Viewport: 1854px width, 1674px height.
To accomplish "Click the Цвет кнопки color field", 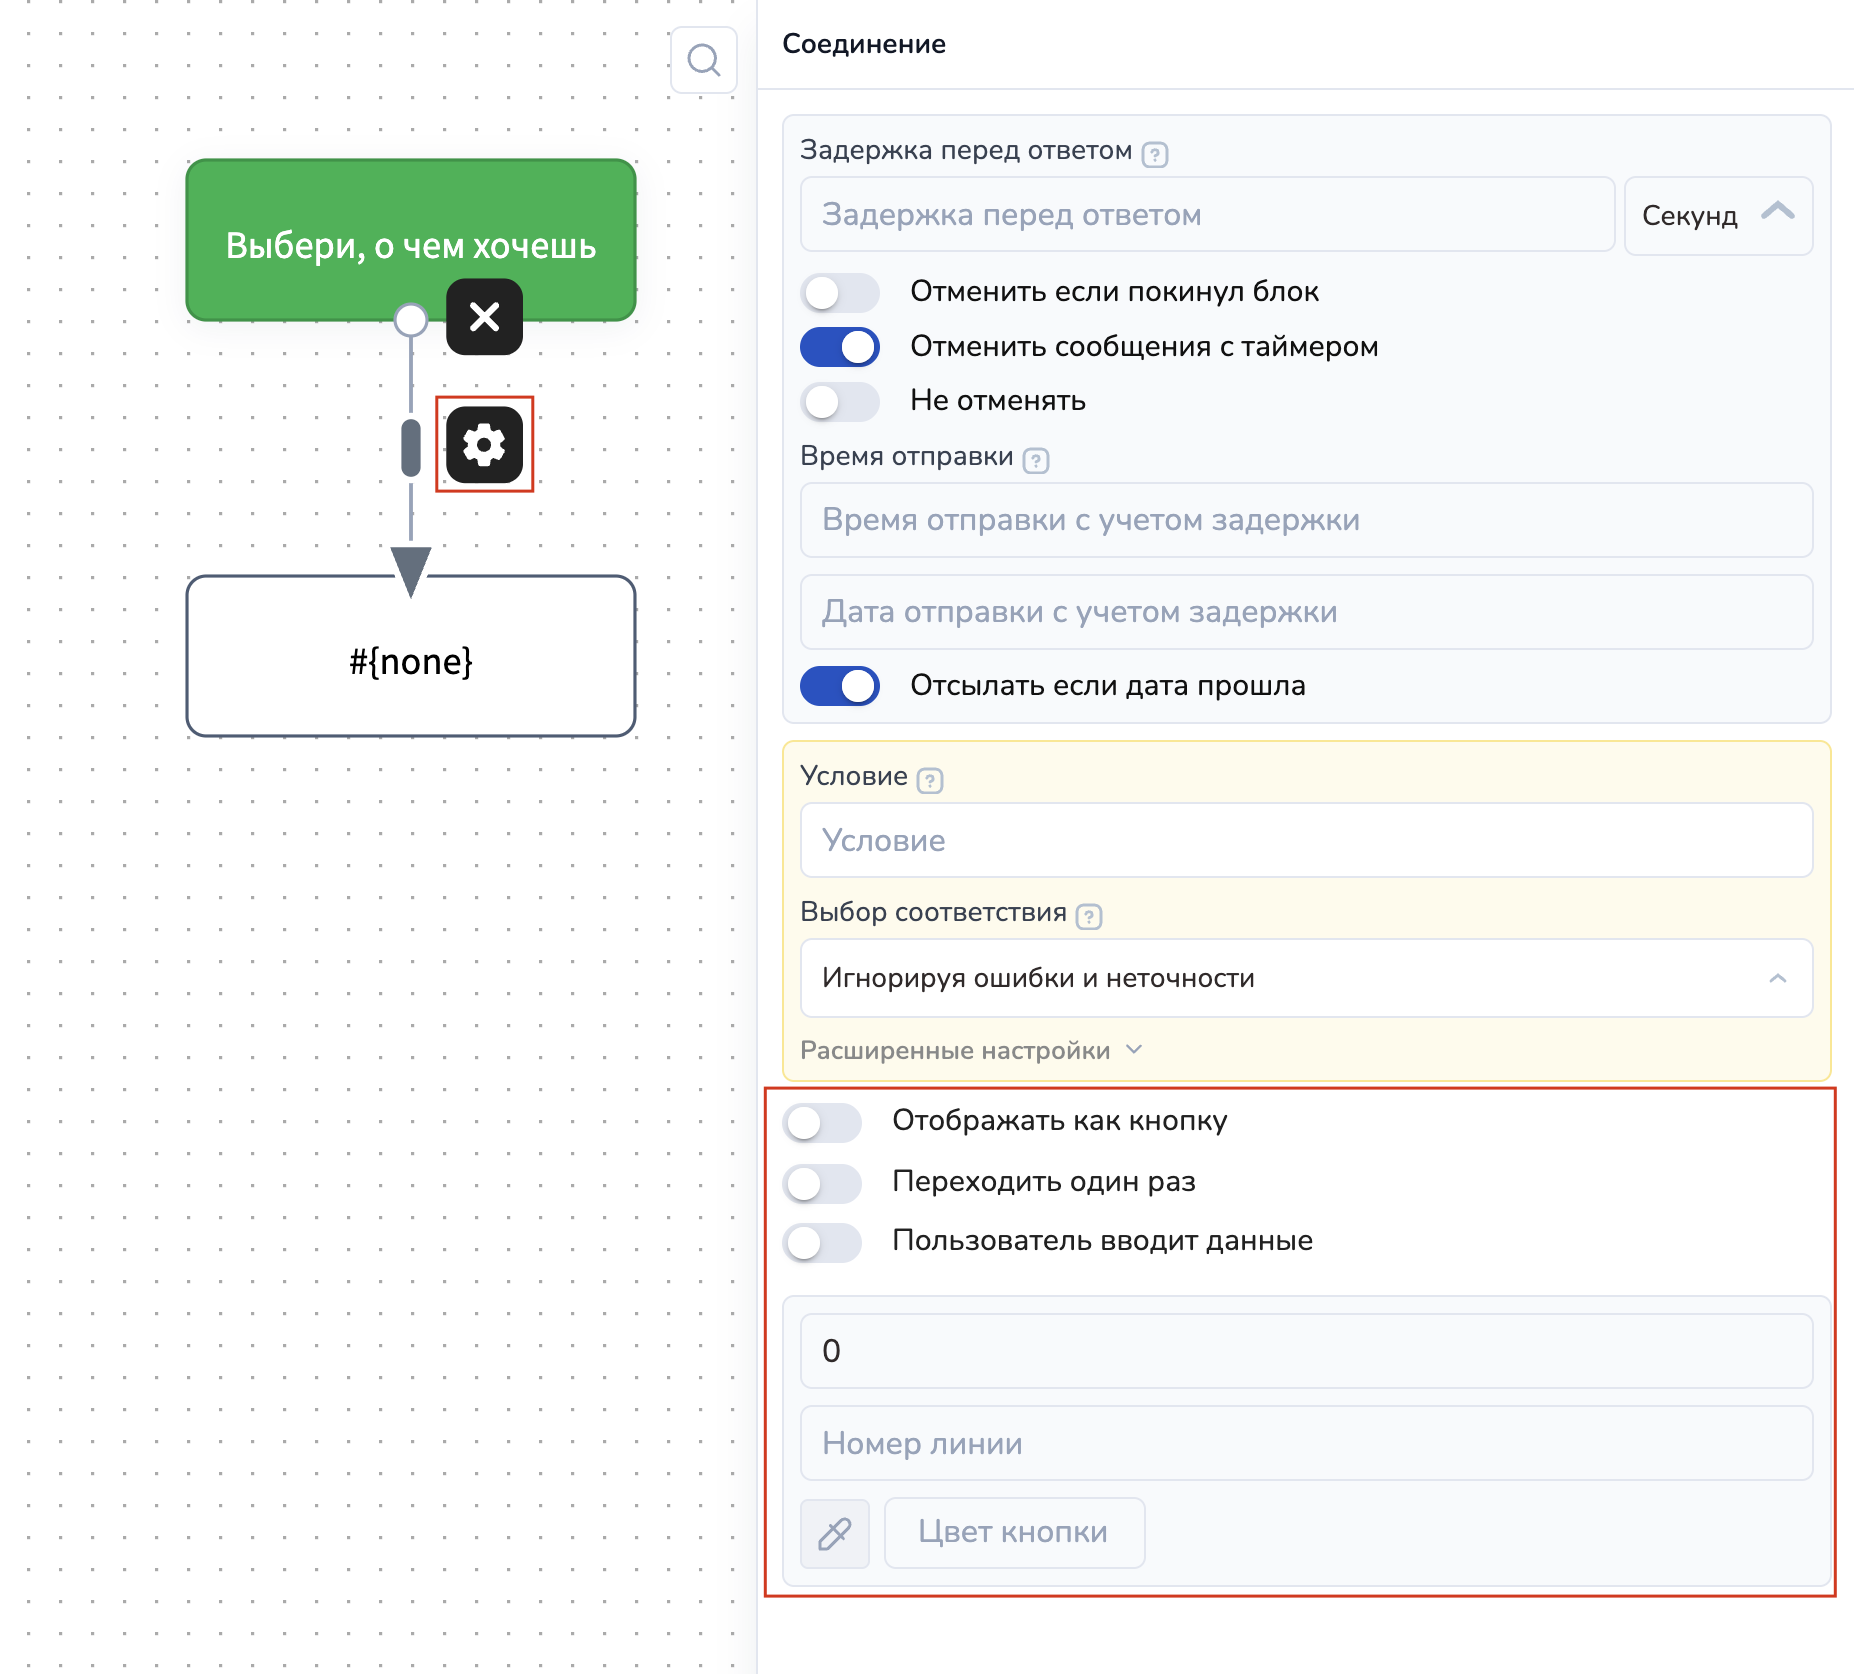I will point(1013,1532).
